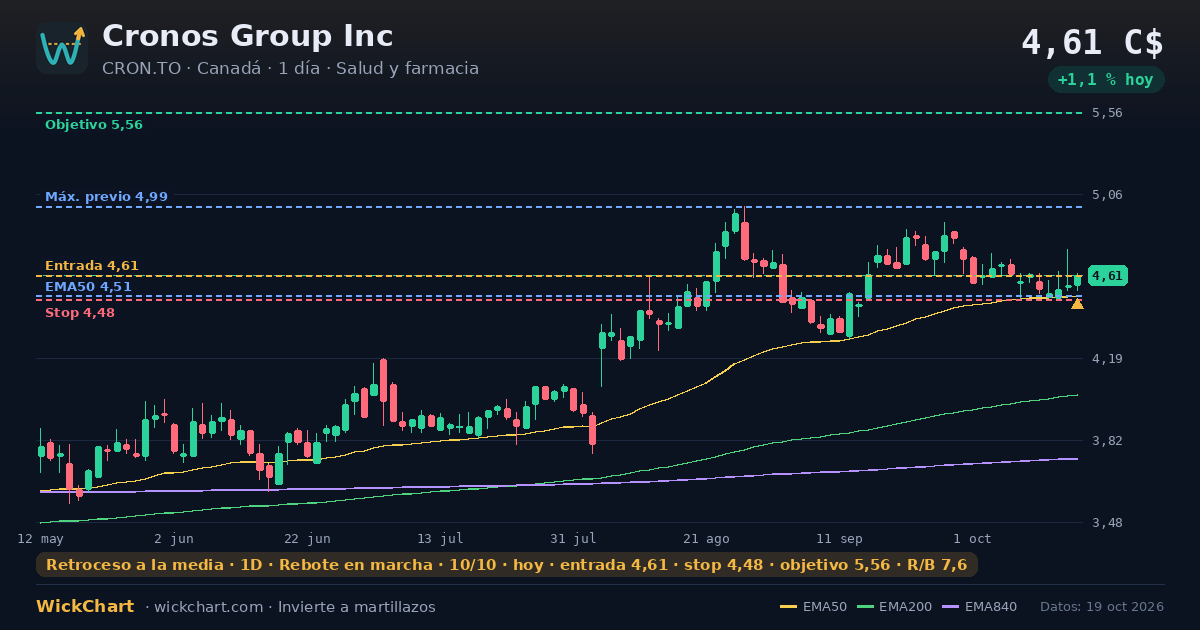
Task: Open the wickchart.com link
Action: click(x=210, y=607)
